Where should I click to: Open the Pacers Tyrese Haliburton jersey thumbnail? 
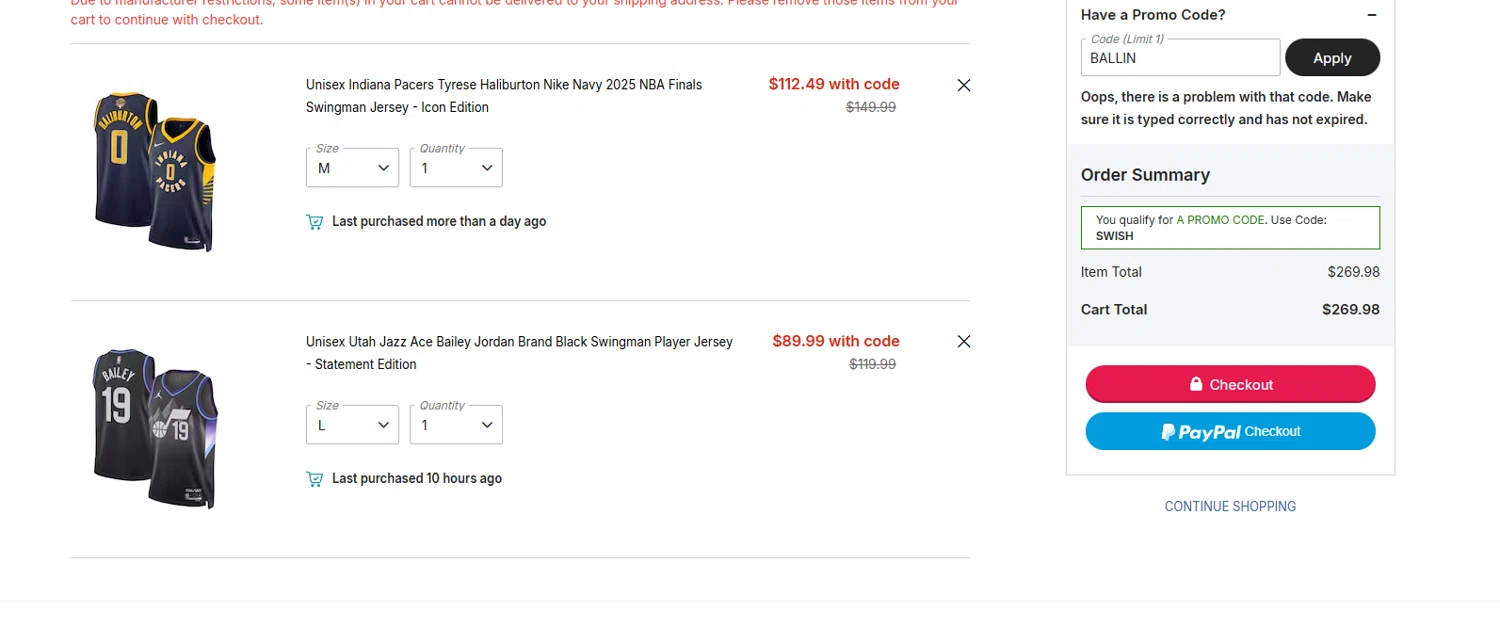(155, 171)
